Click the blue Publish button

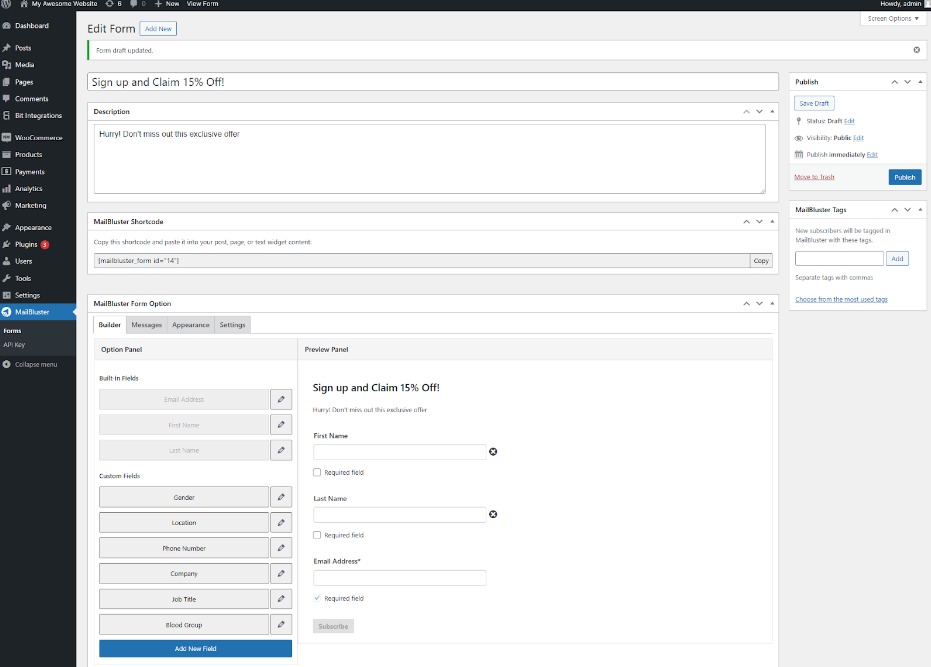click(904, 177)
